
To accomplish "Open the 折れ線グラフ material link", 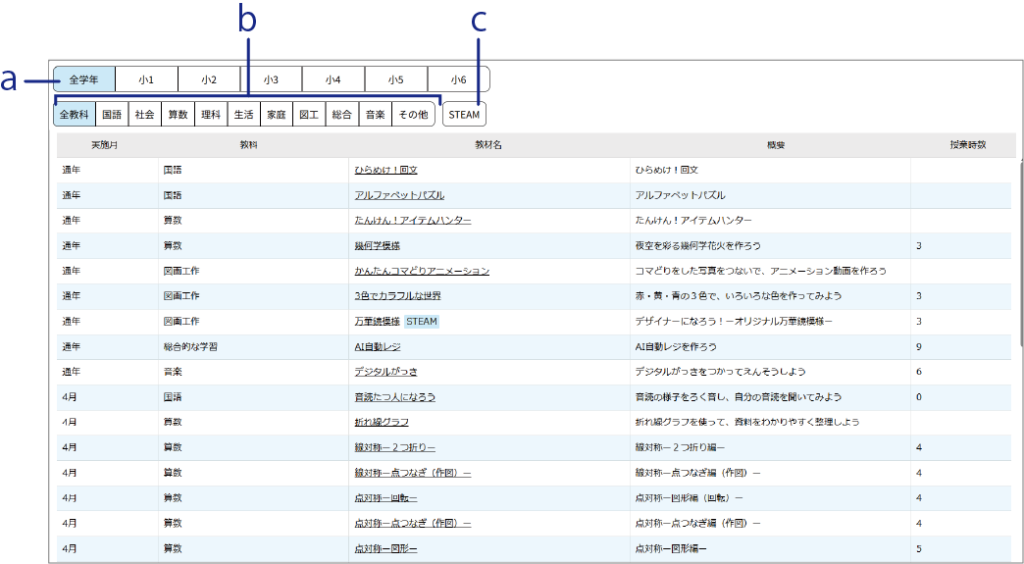I will [x=381, y=422].
